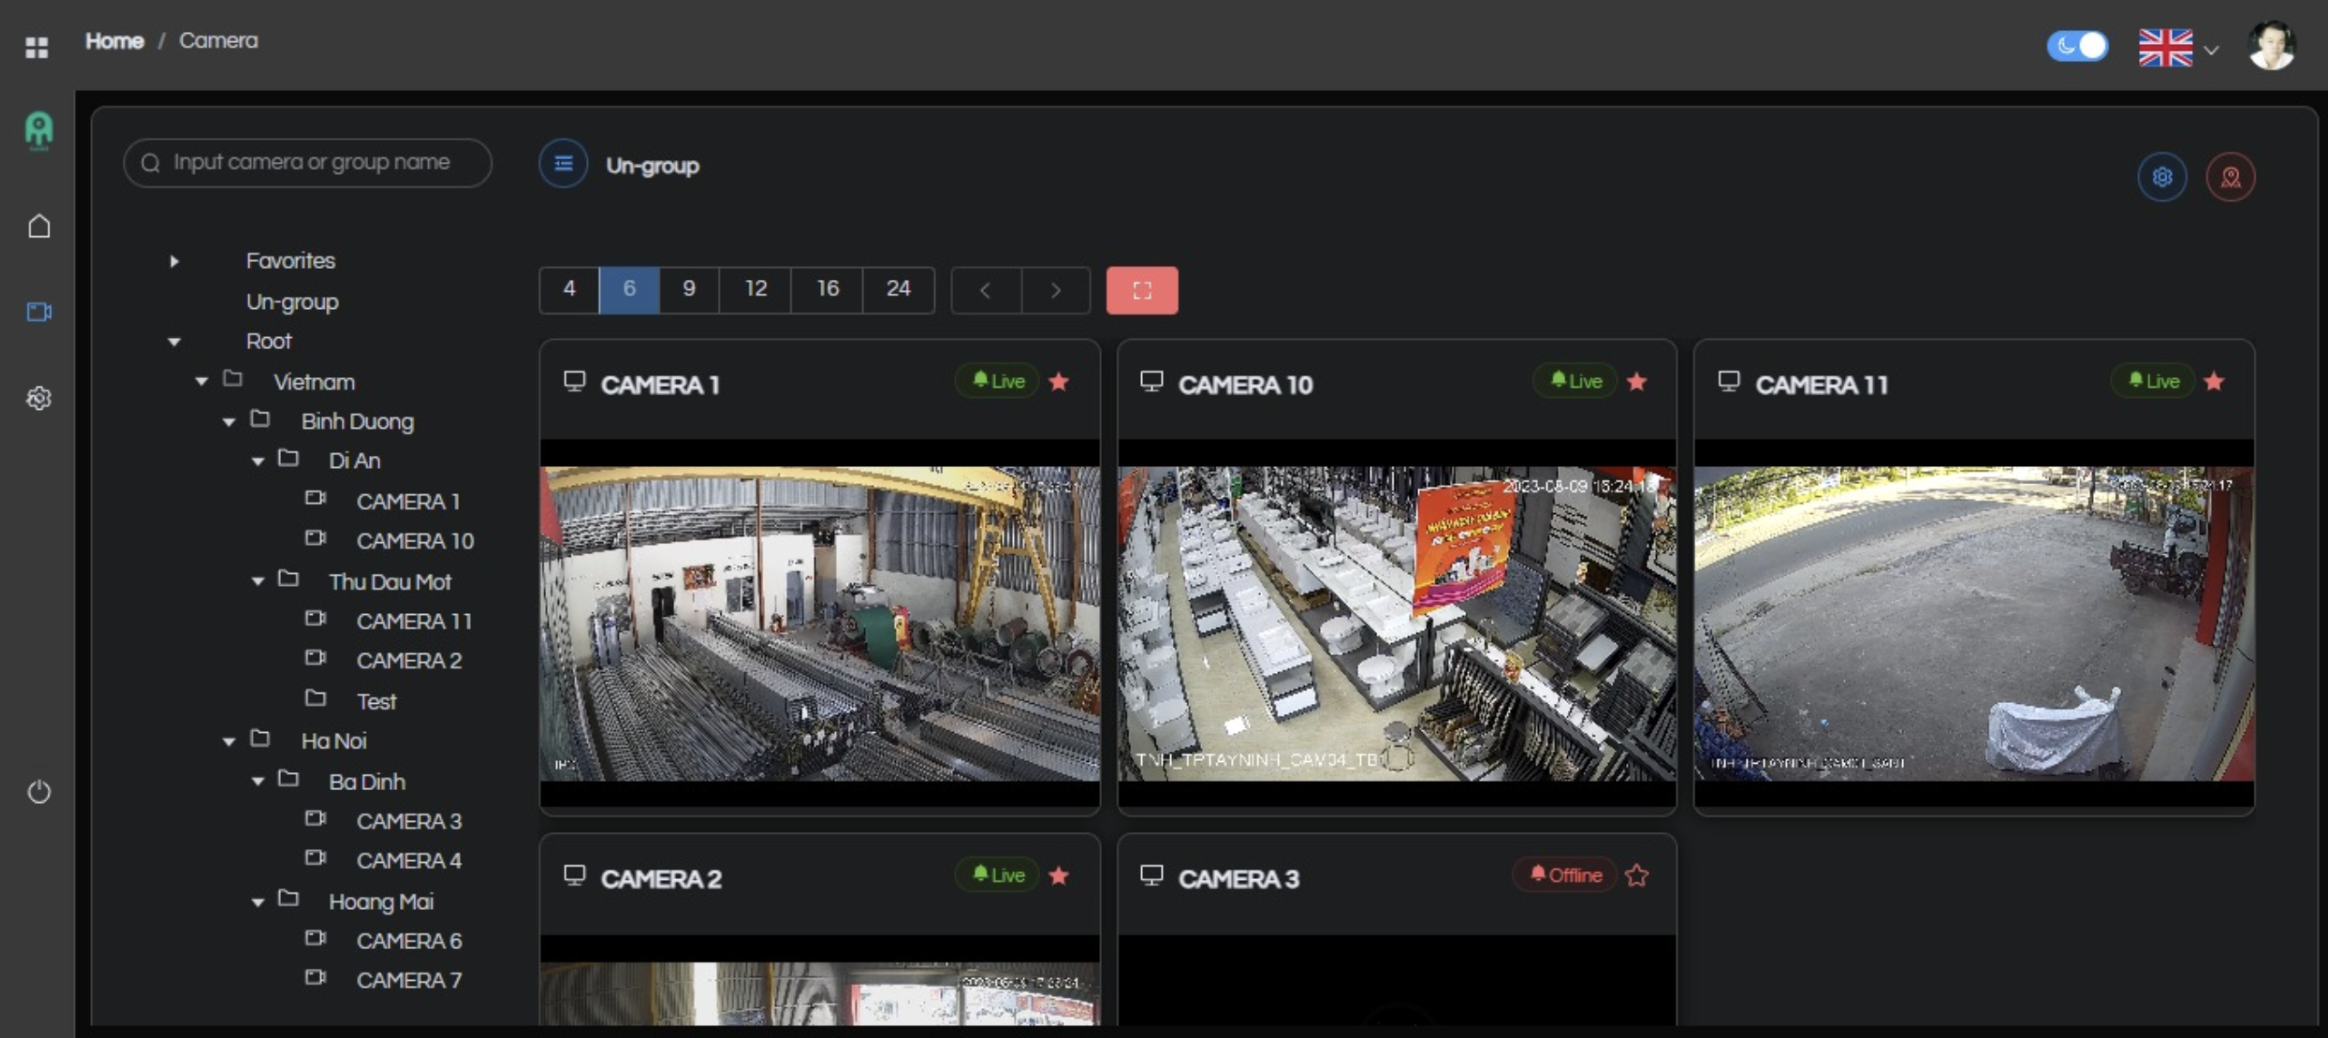Unfavorite CAMERA 10 with its star

[1637, 382]
